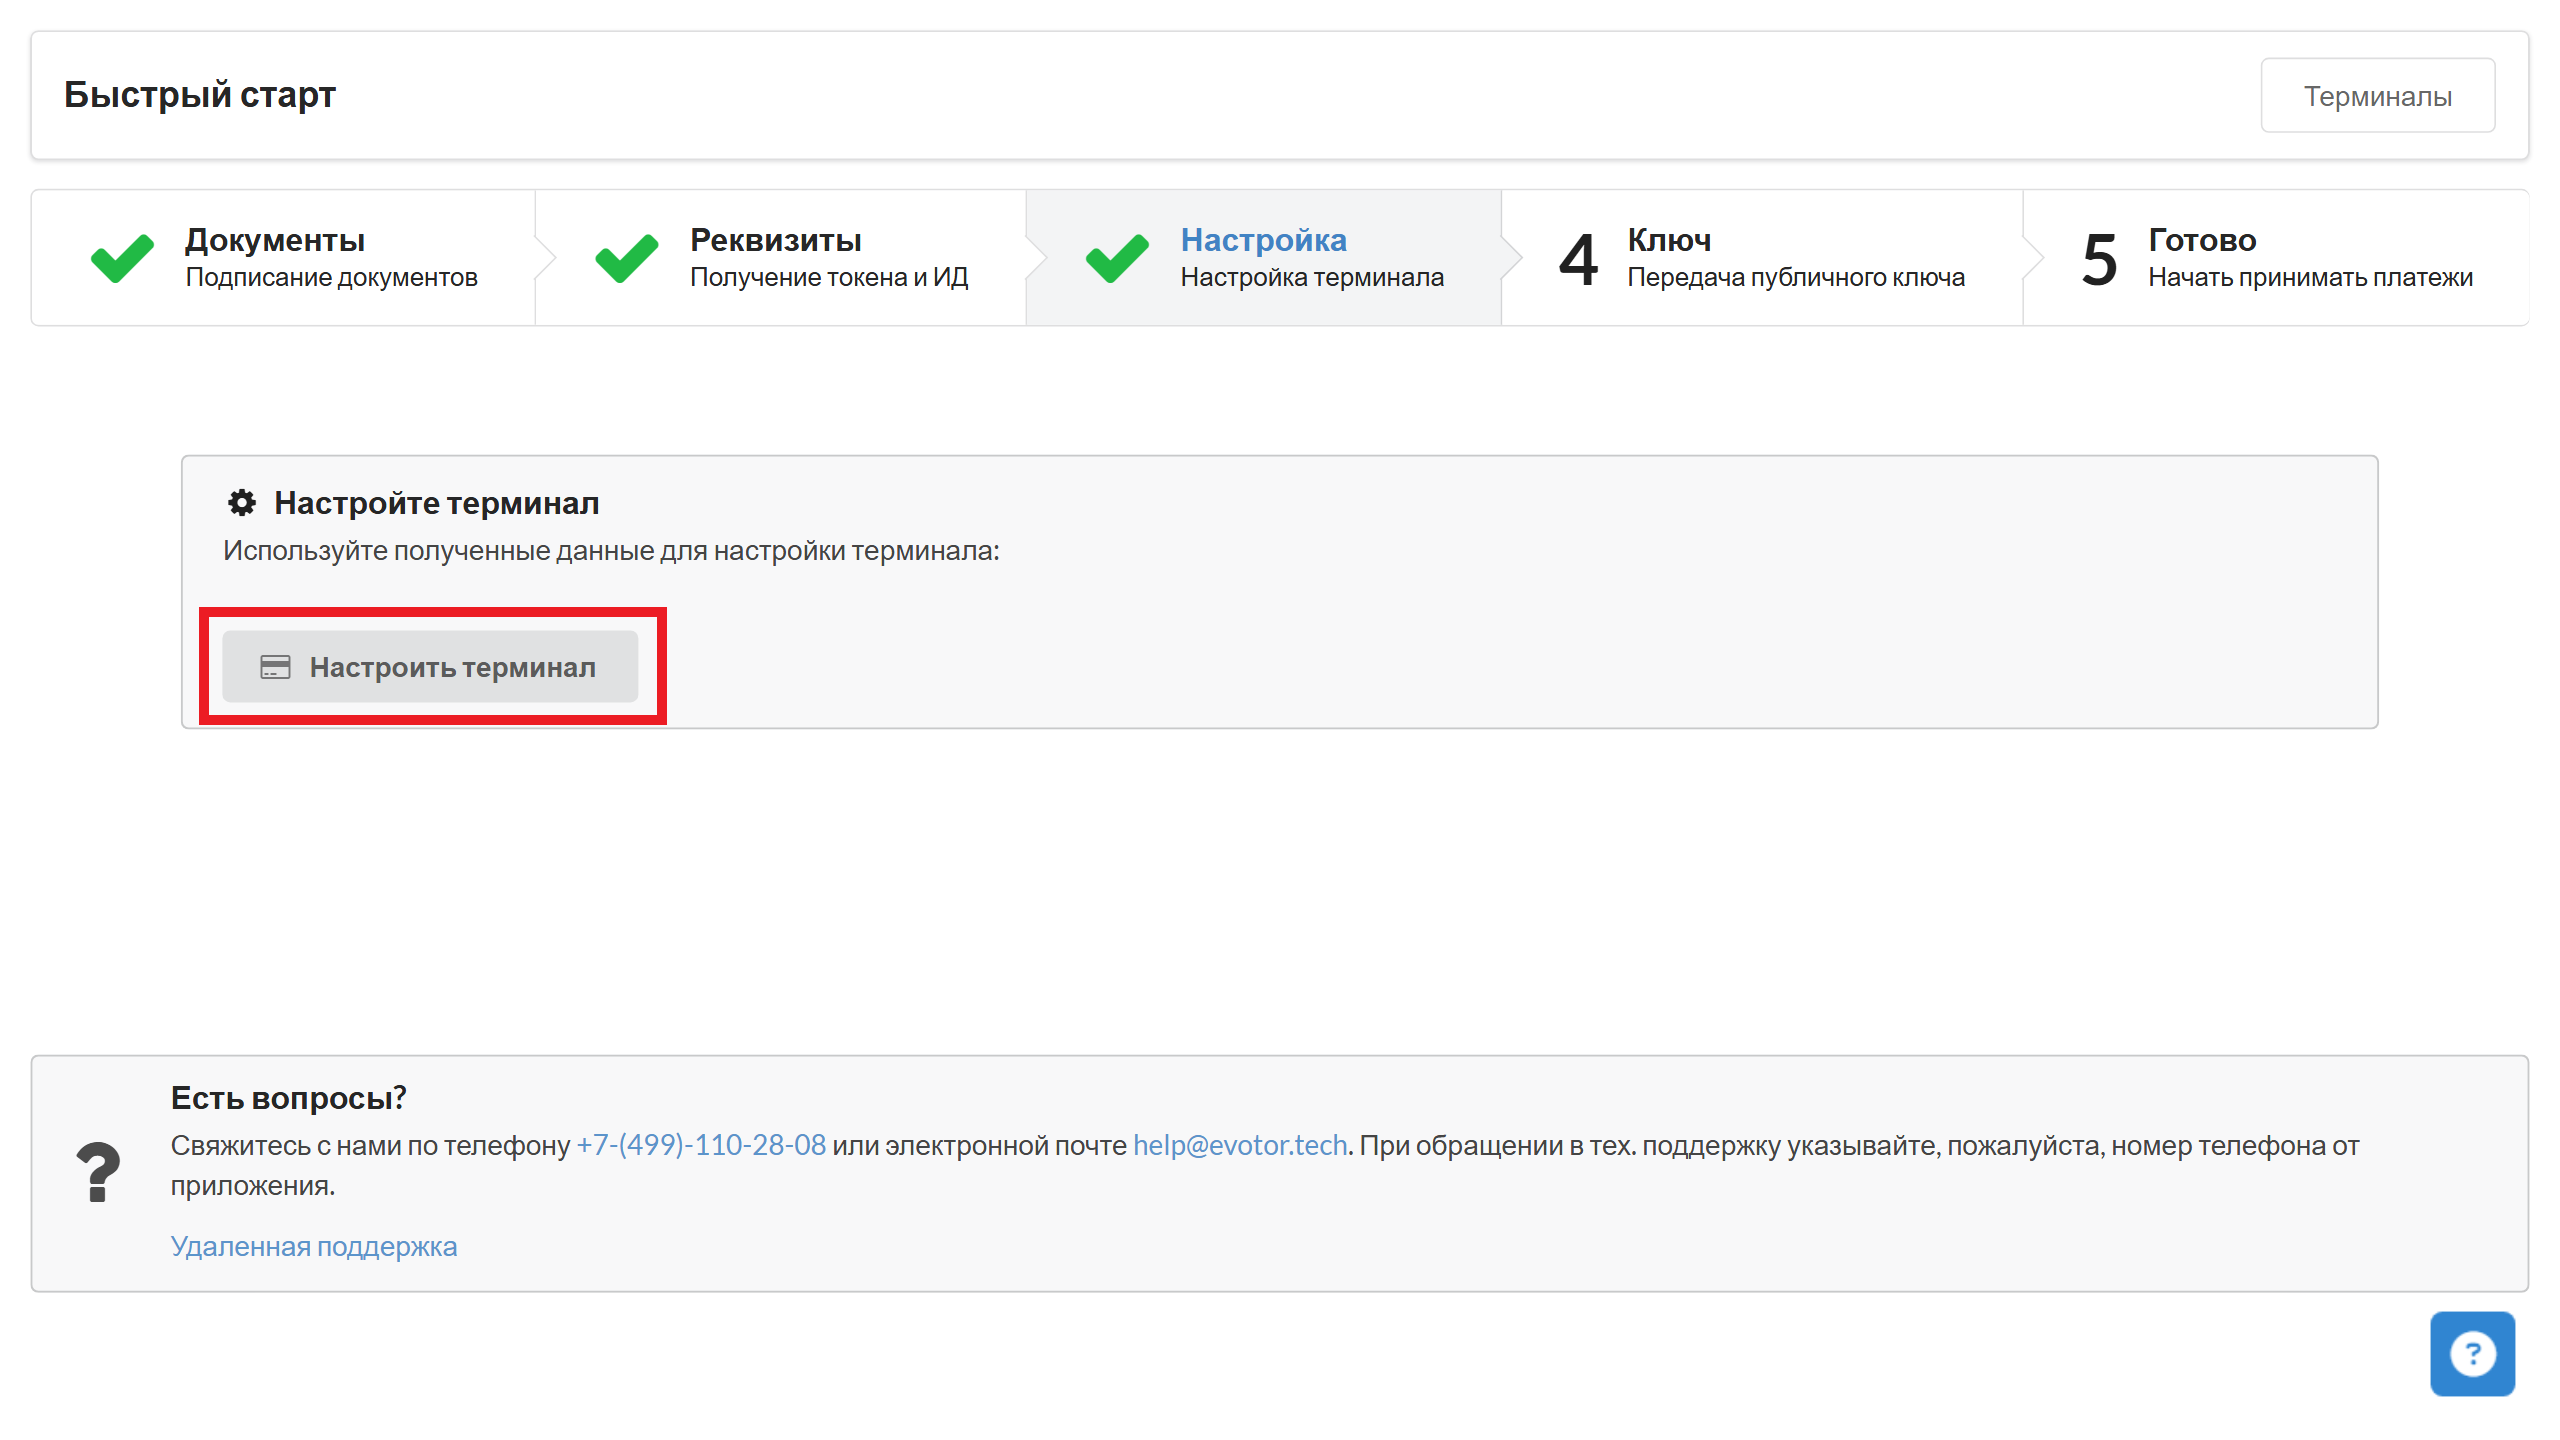Click the Подписание документов subtitle
The image size is (2560, 1440).
pos(332,277)
